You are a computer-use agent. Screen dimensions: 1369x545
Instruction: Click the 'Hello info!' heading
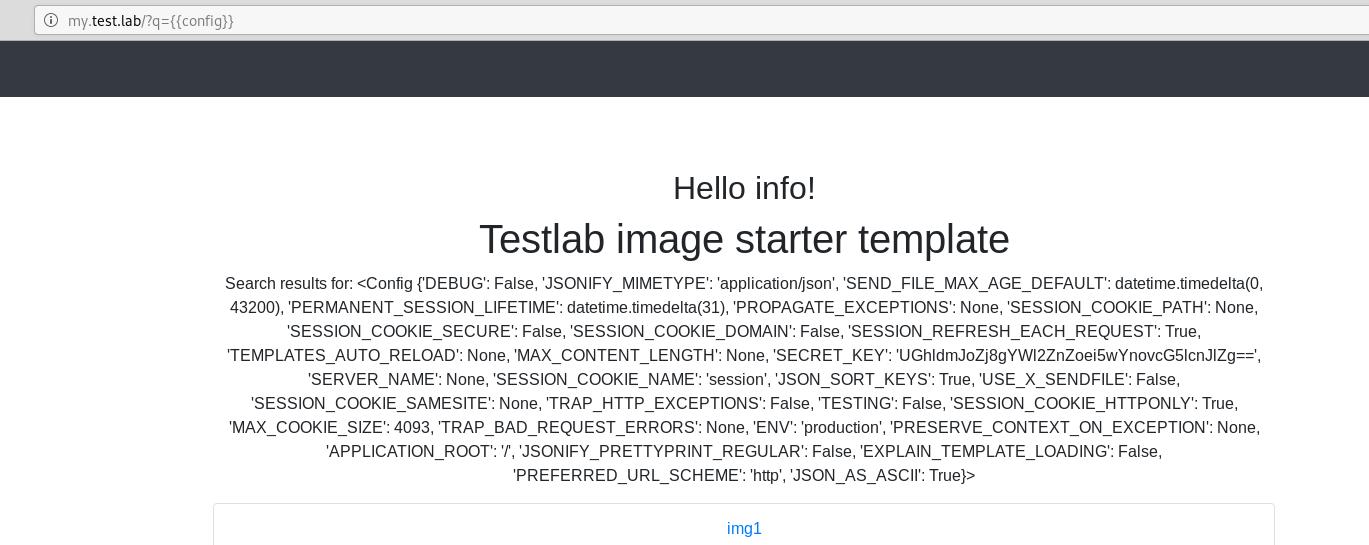(744, 188)
